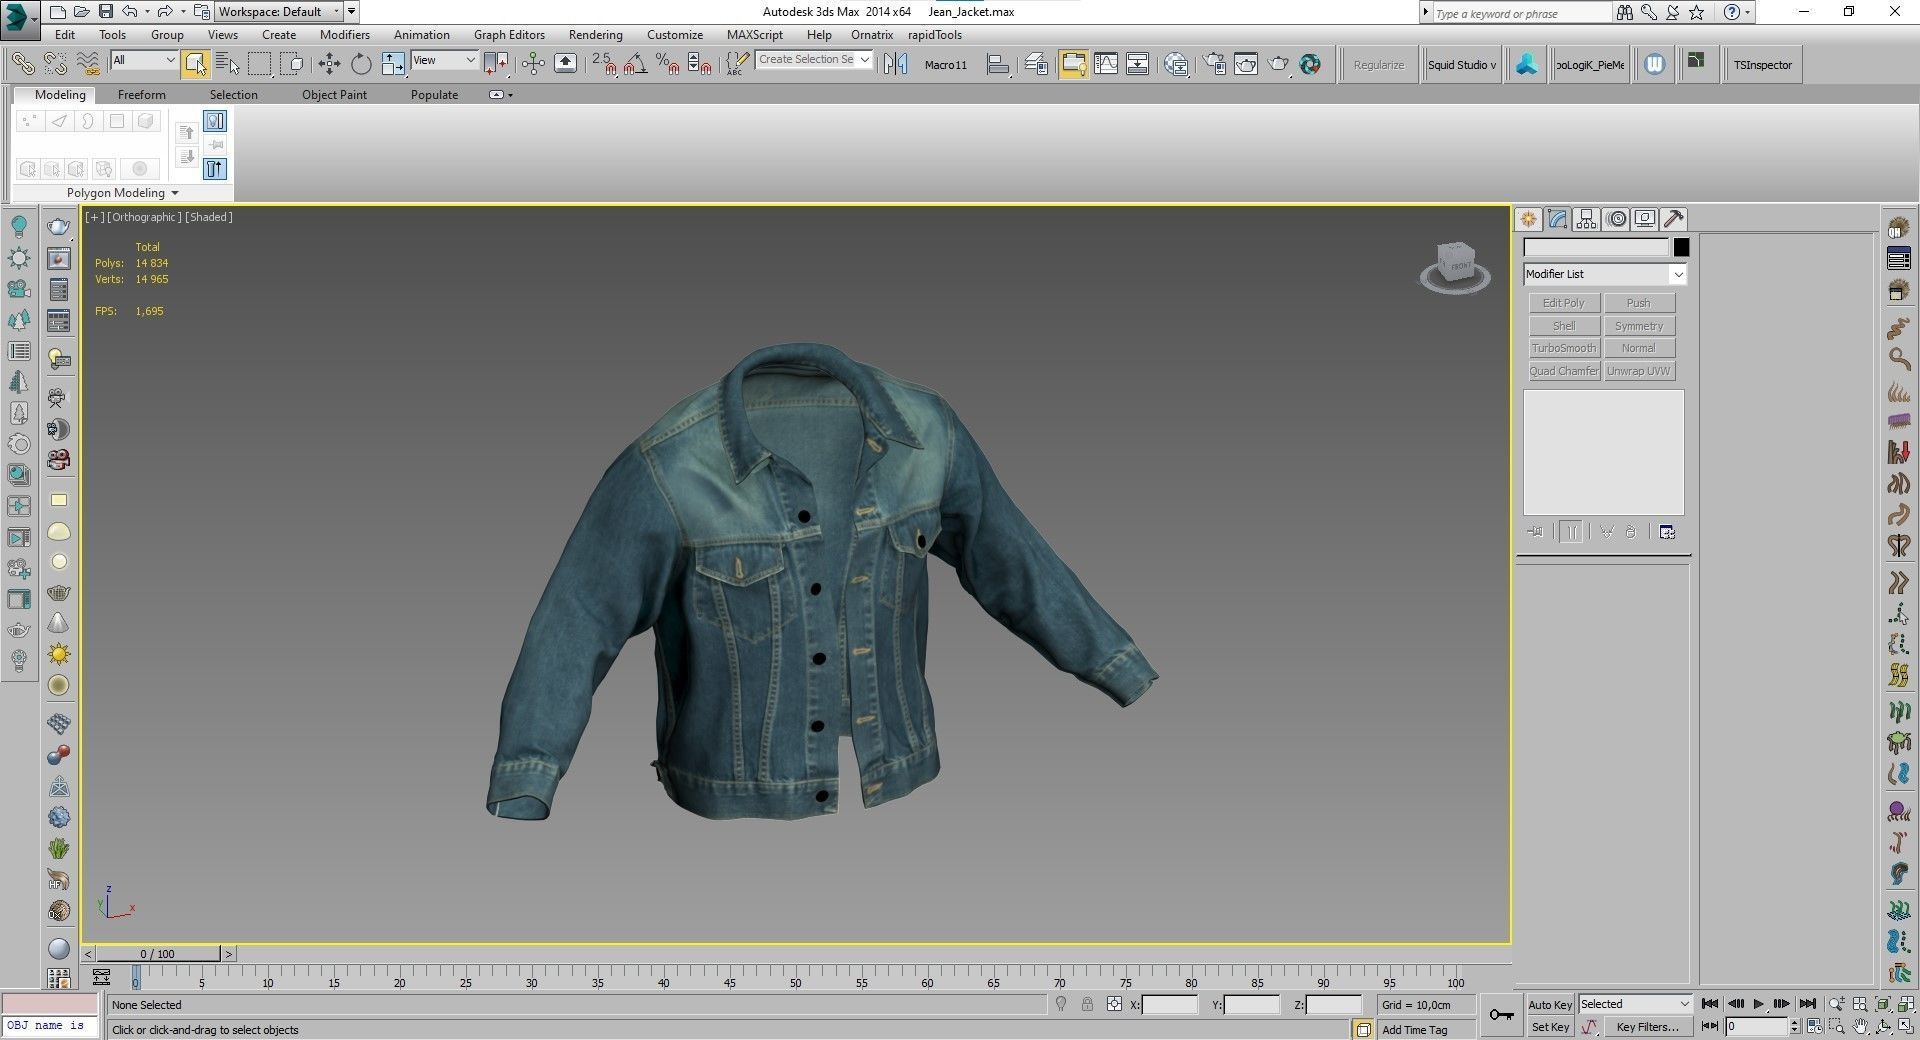This screenshot has height=1040, width=1920.
Task: Click the X coordinate input field
Action: click(x=1169, y=1004)
